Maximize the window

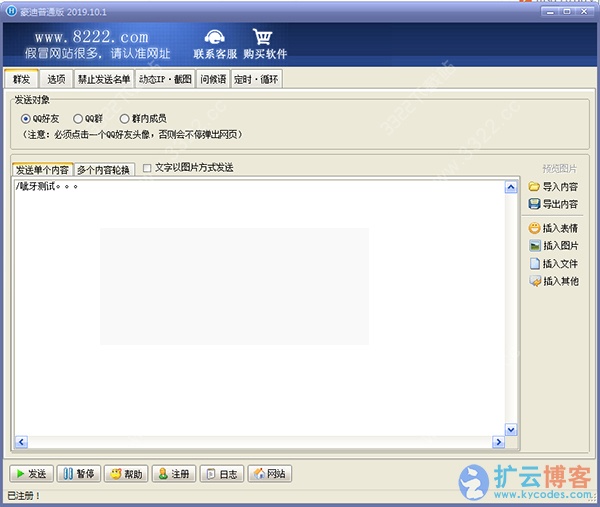pyautogui.click(x=567, y=12)
